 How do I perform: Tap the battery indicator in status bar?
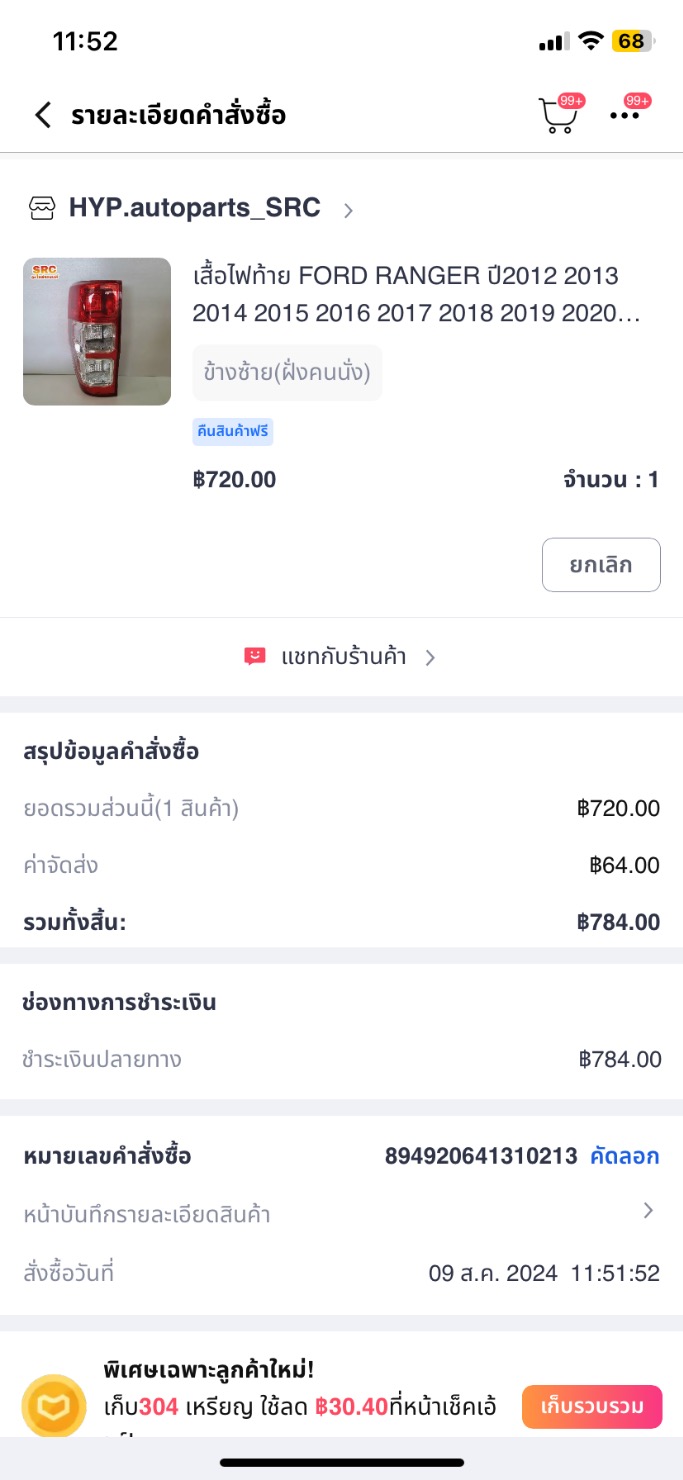click(x=632, y=41)
